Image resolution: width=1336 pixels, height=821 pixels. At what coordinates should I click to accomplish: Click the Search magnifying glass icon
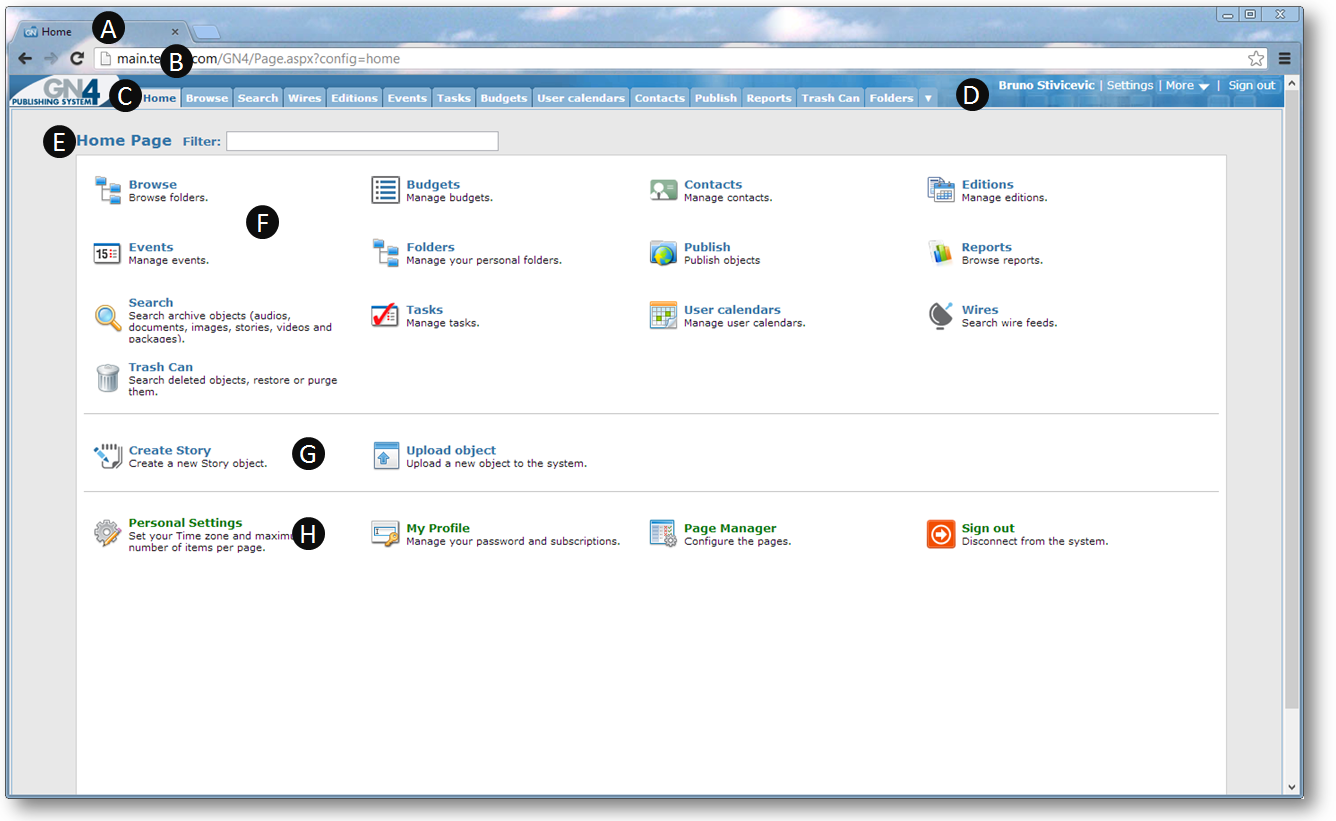(108, 317)
